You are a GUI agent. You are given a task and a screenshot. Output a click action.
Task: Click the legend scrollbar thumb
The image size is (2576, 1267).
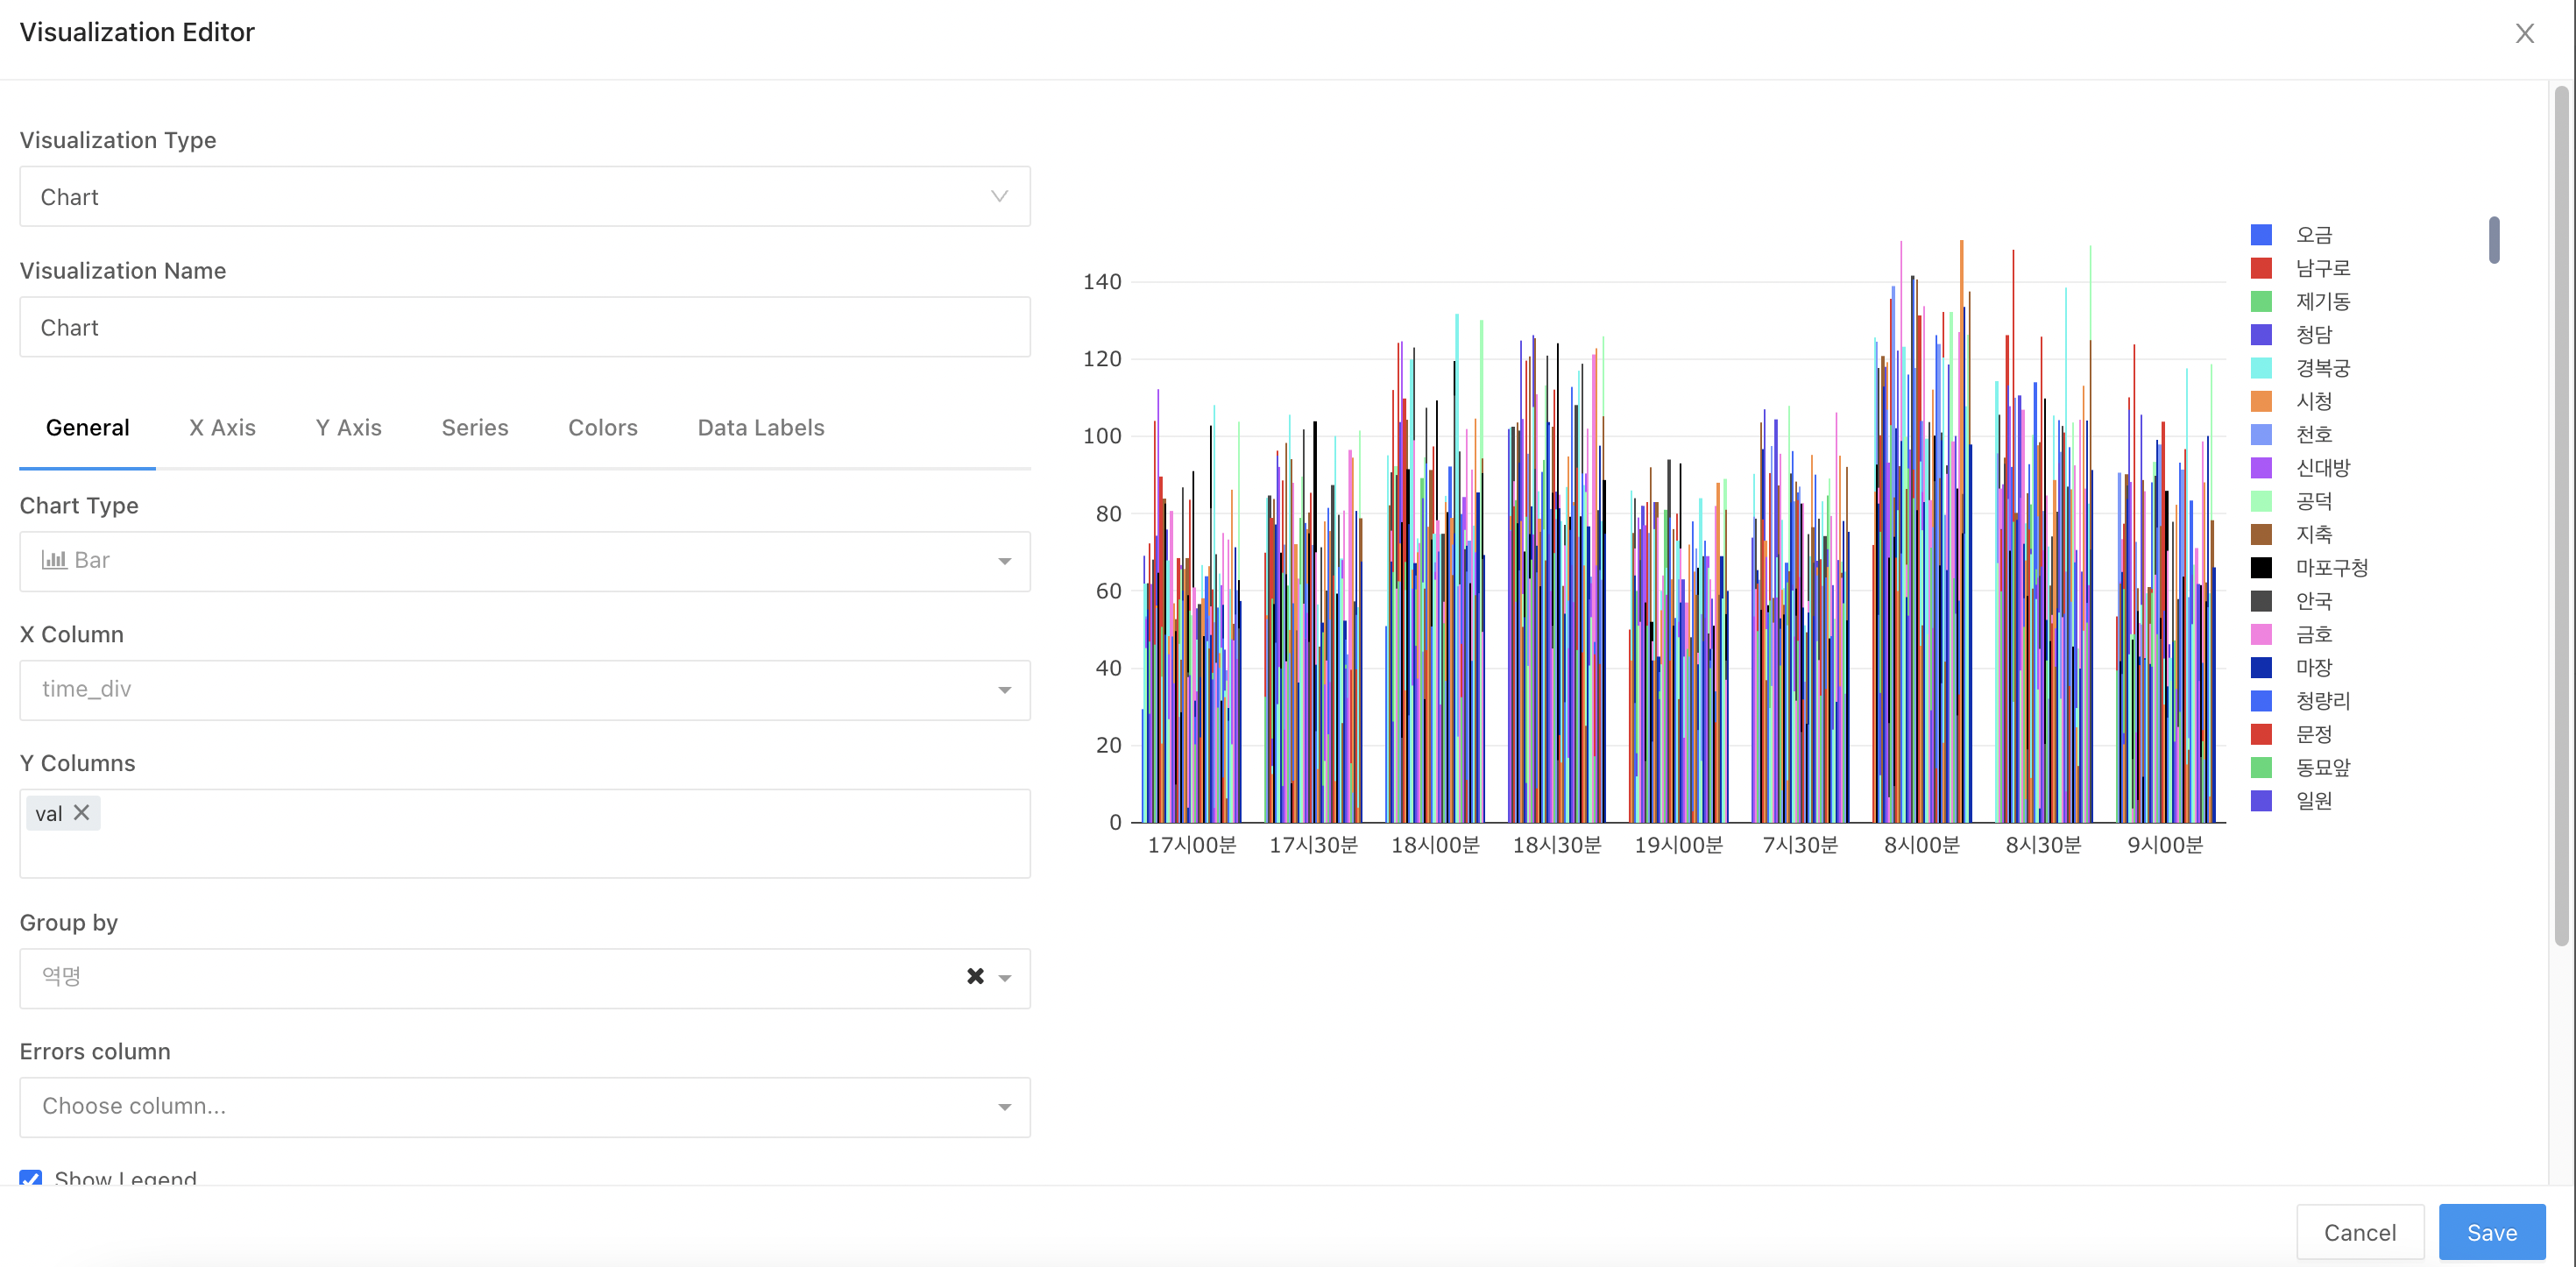[x=2494, y=240]
